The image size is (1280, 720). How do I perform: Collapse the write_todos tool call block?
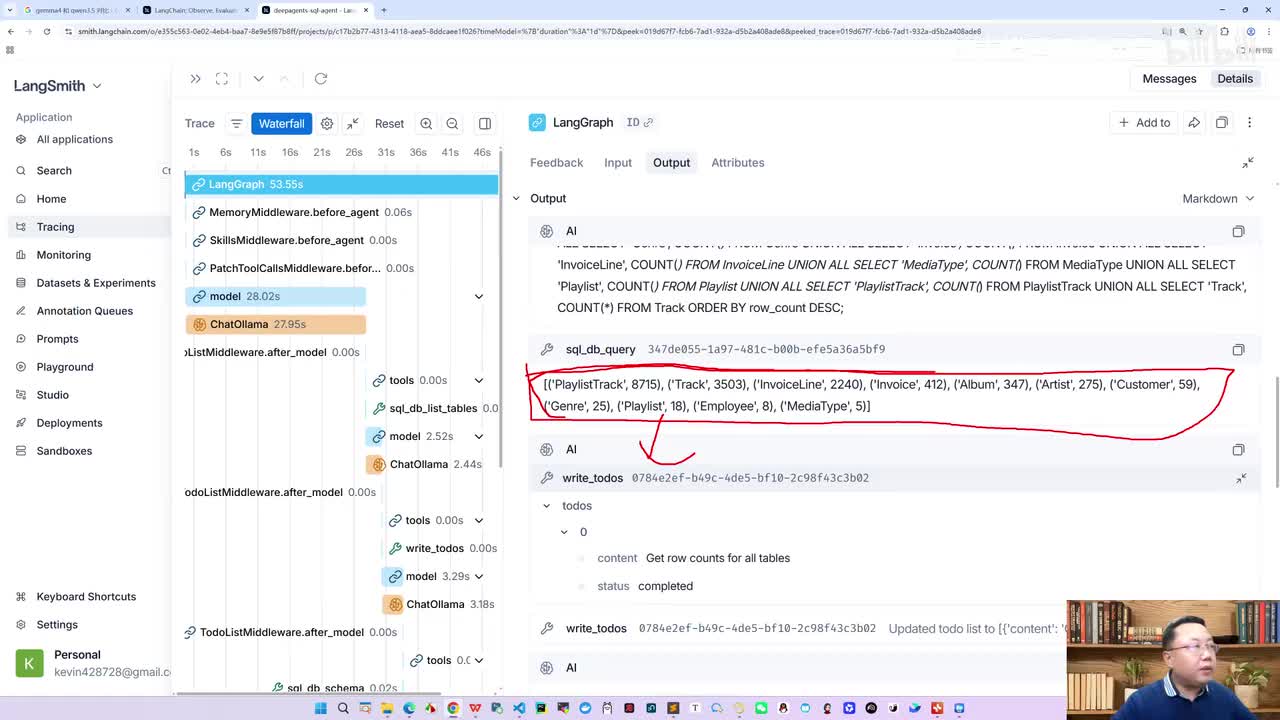[1241, 479]
